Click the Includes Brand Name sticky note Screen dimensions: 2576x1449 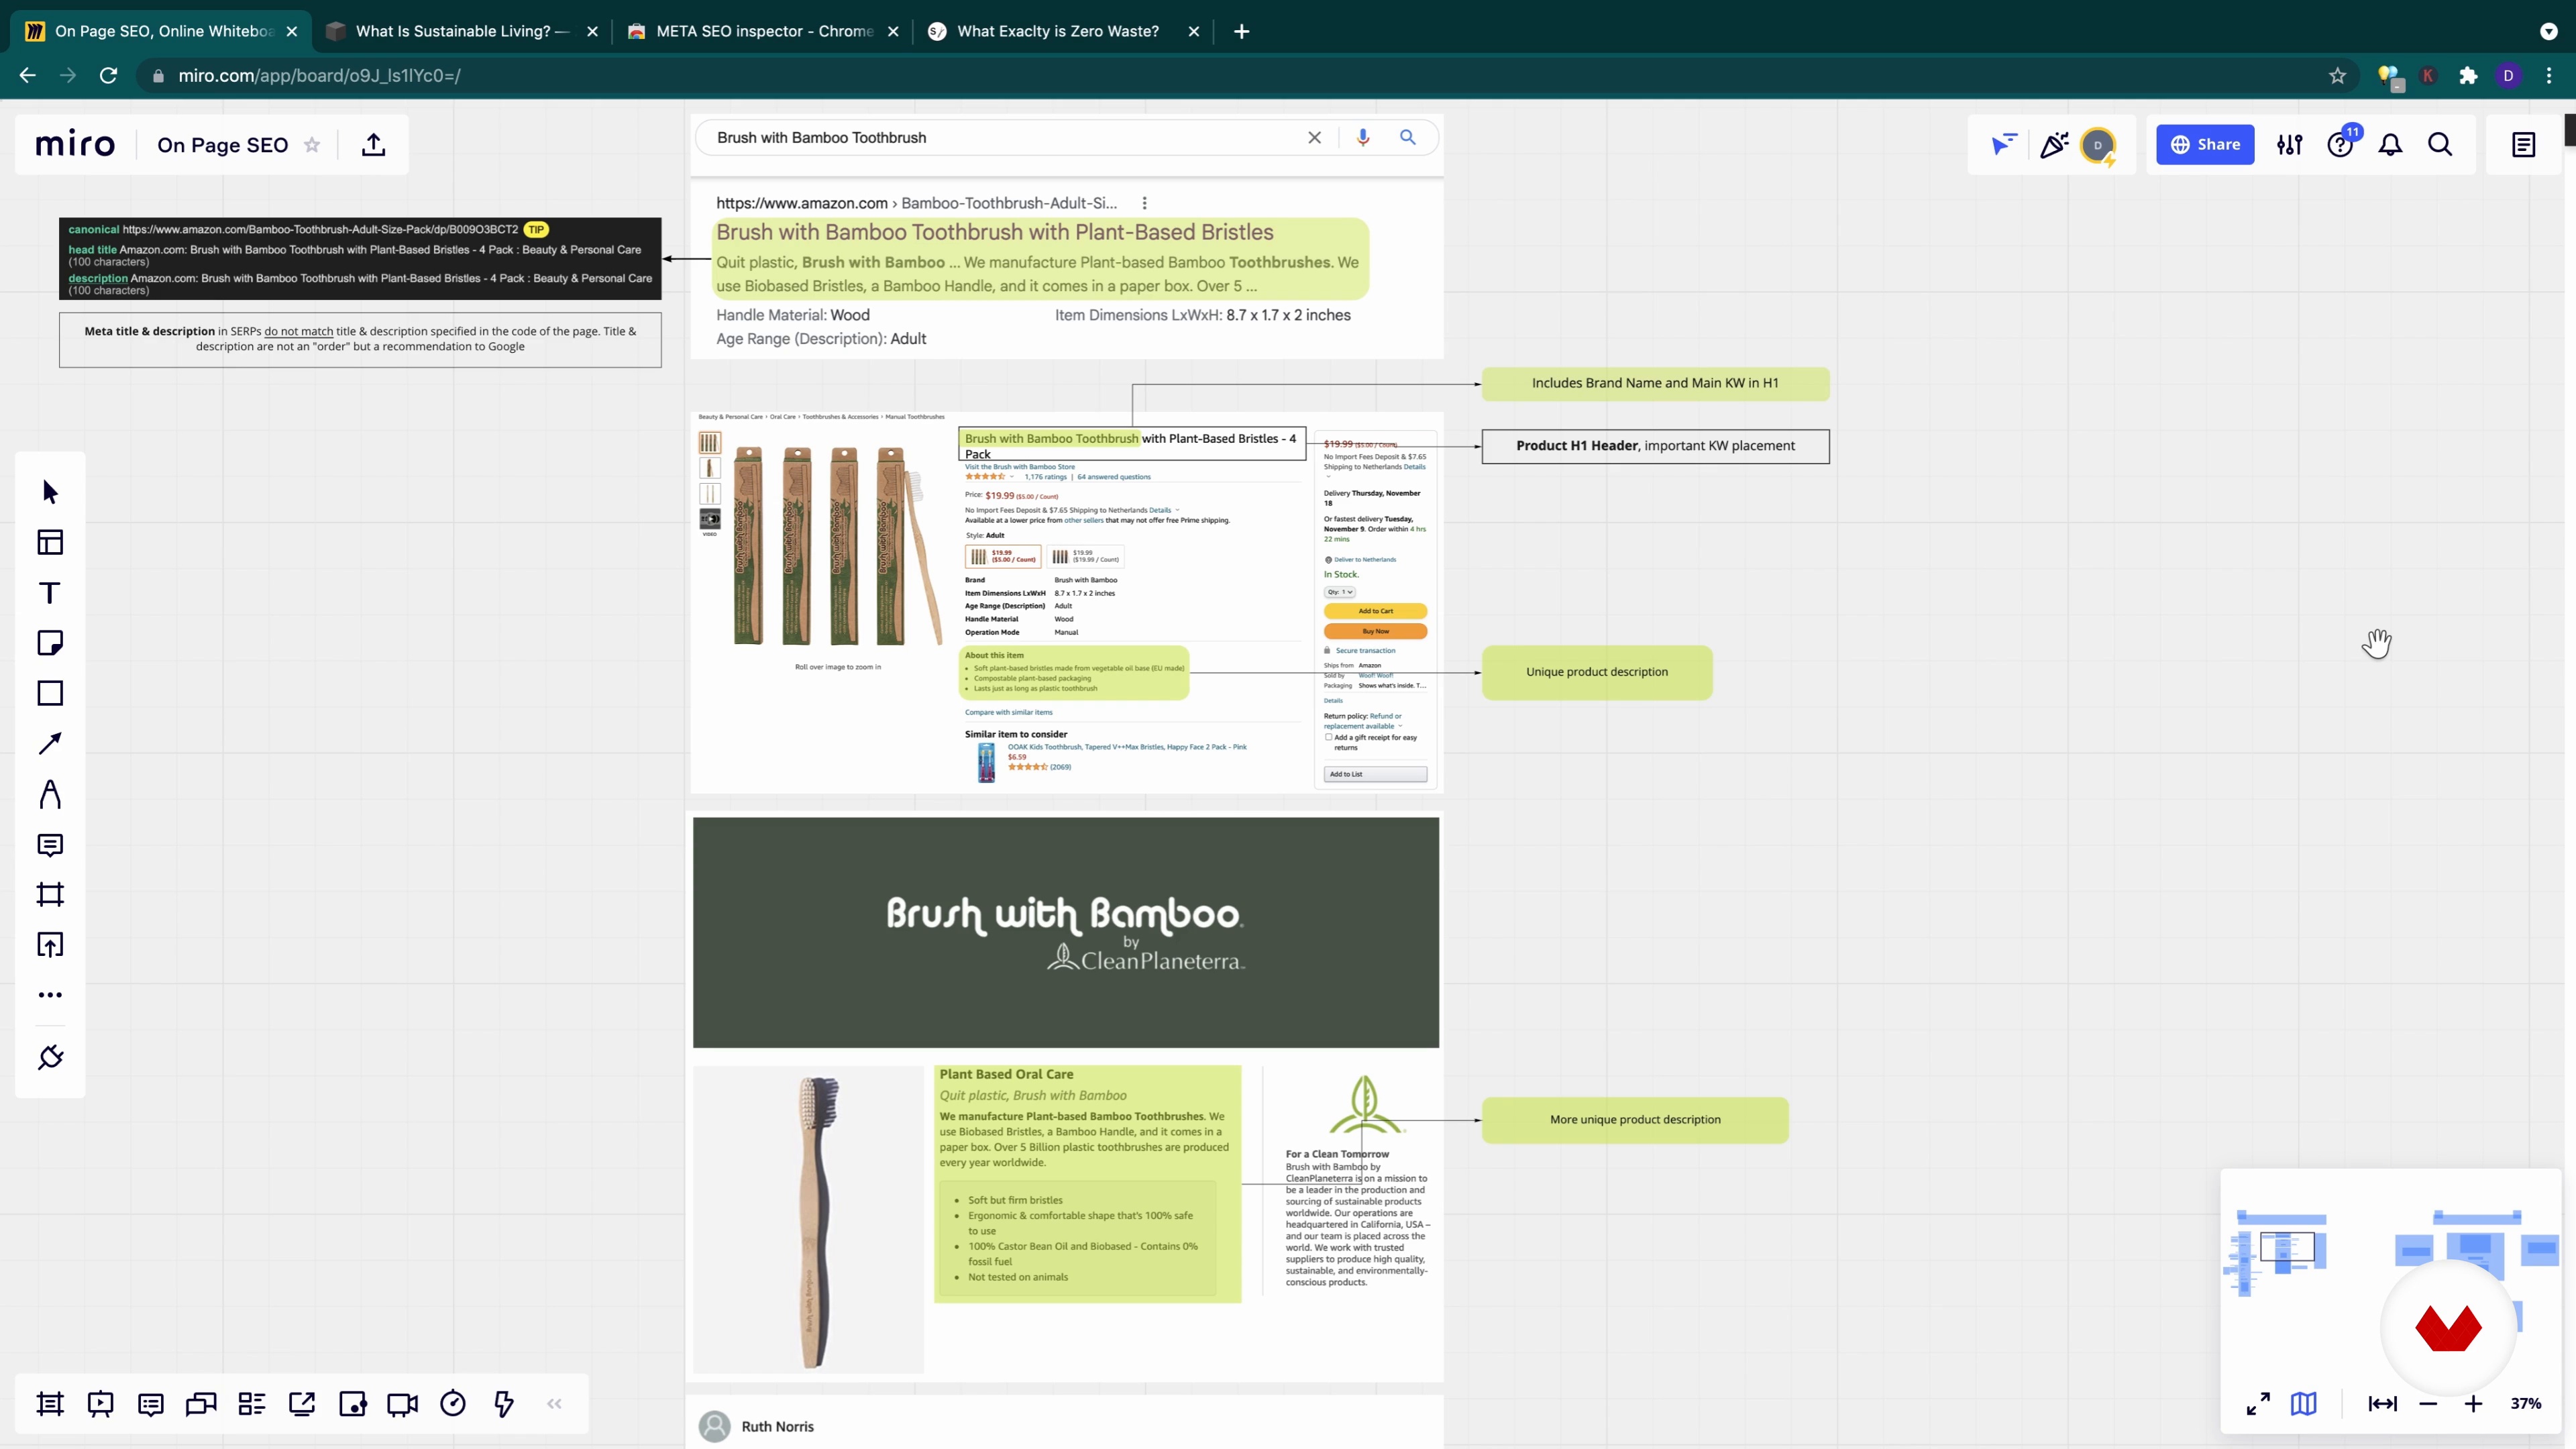(x=1655, y=383)
